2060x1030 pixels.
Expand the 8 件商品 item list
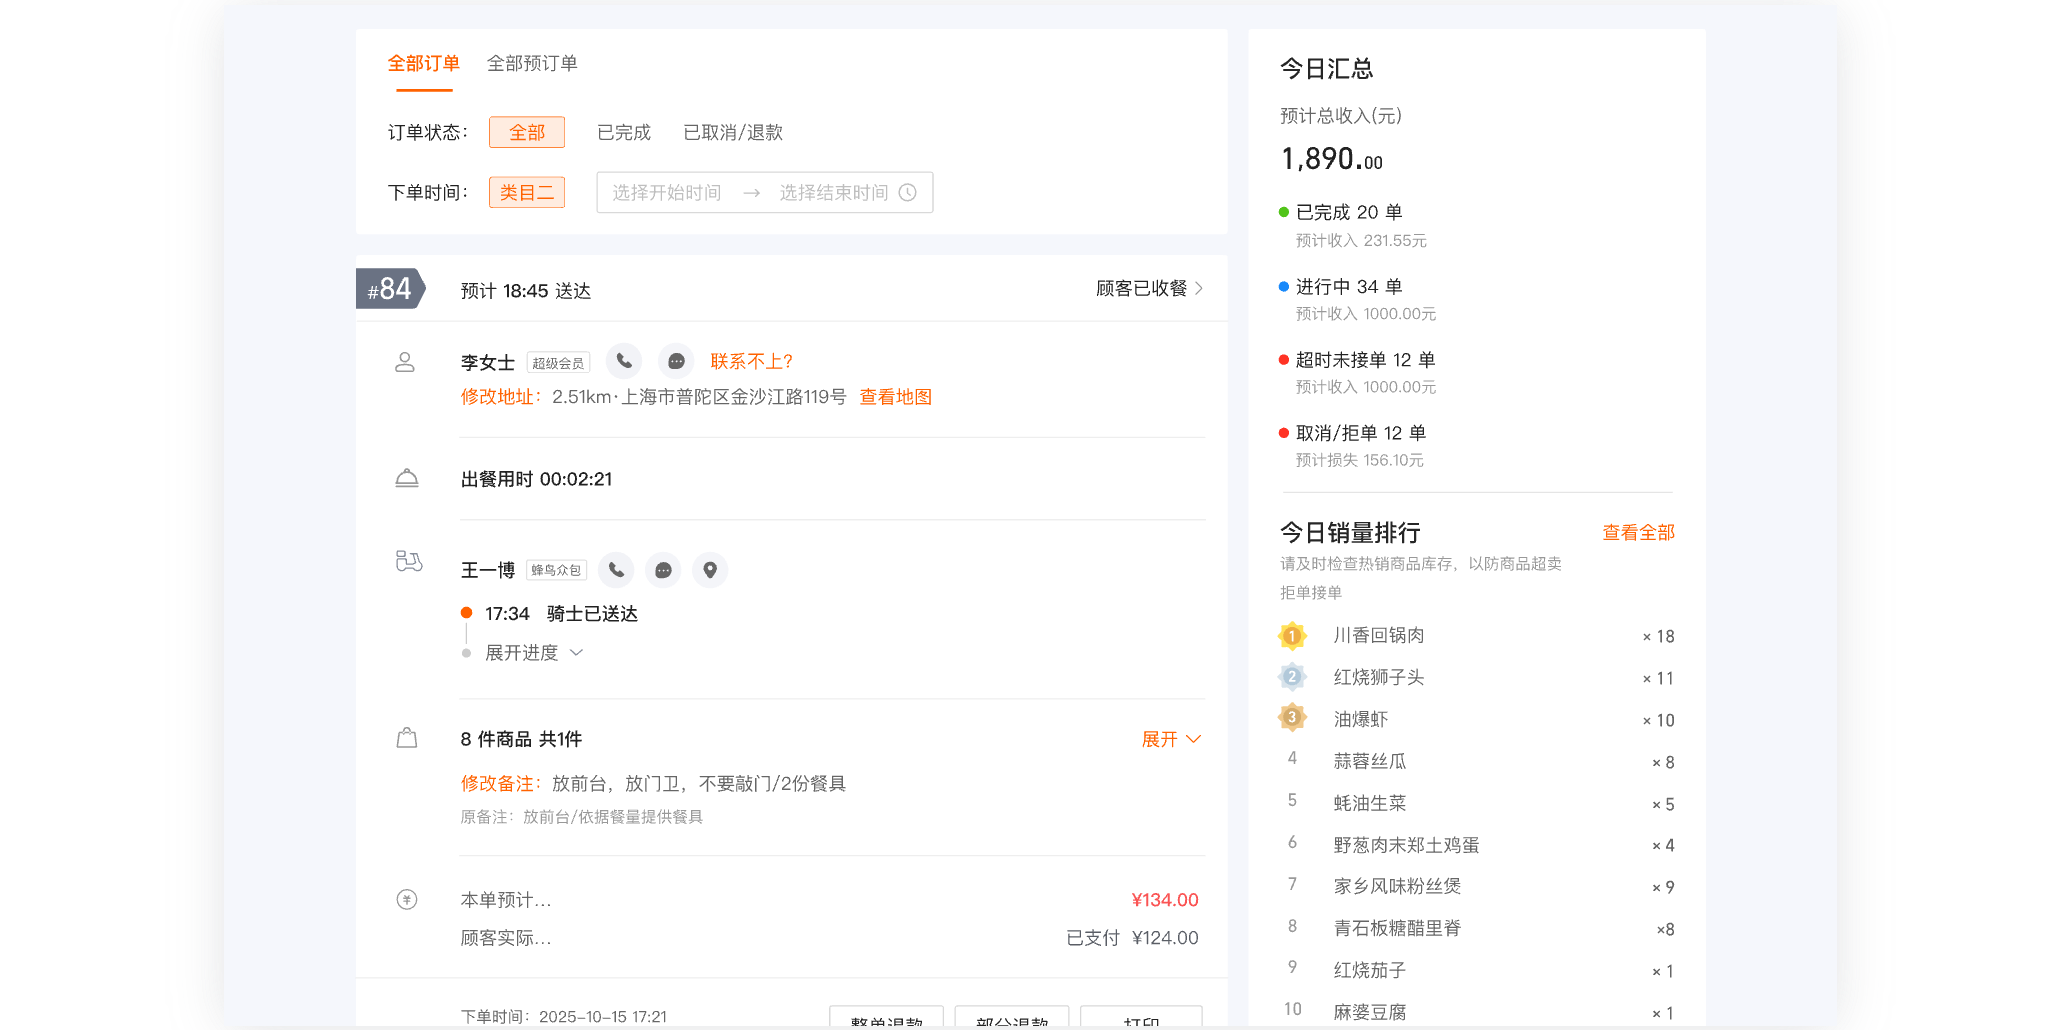(1171, 739)
